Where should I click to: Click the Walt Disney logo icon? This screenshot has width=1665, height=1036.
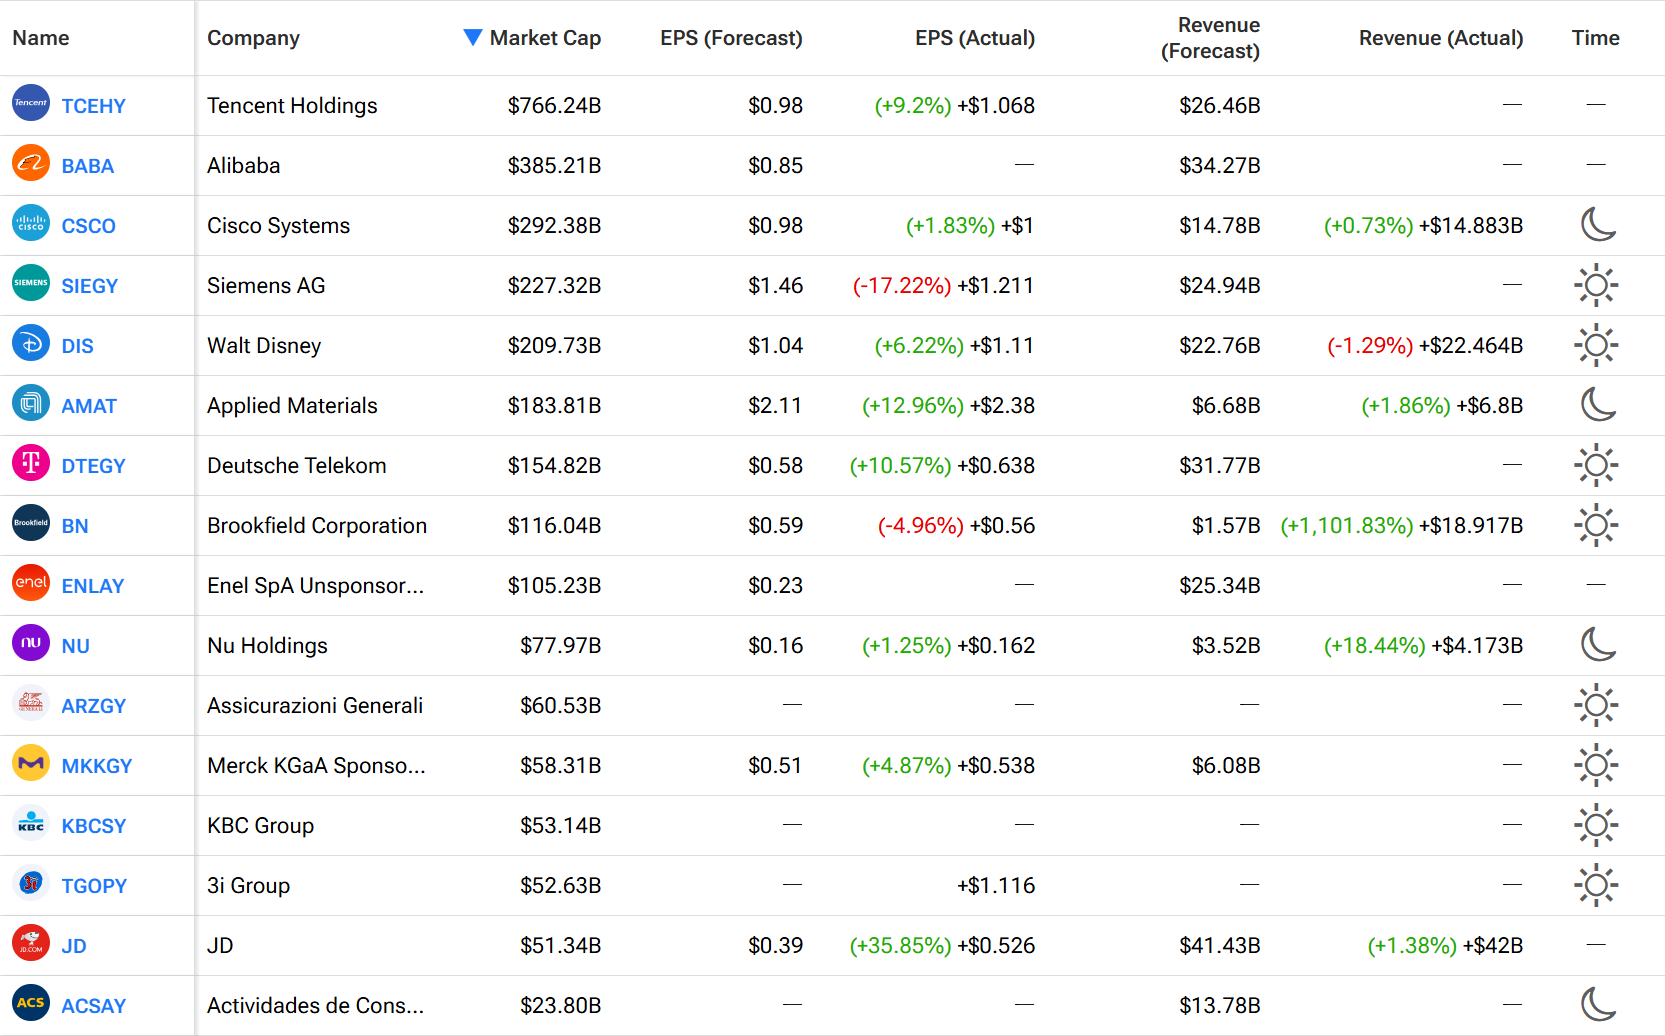31,343
